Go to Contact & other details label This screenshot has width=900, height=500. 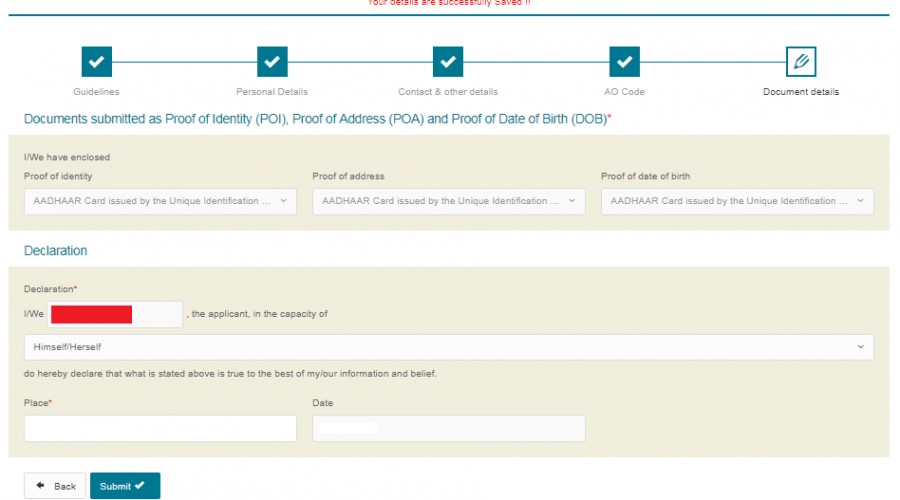pyautogui.click(x=448, y=92)
